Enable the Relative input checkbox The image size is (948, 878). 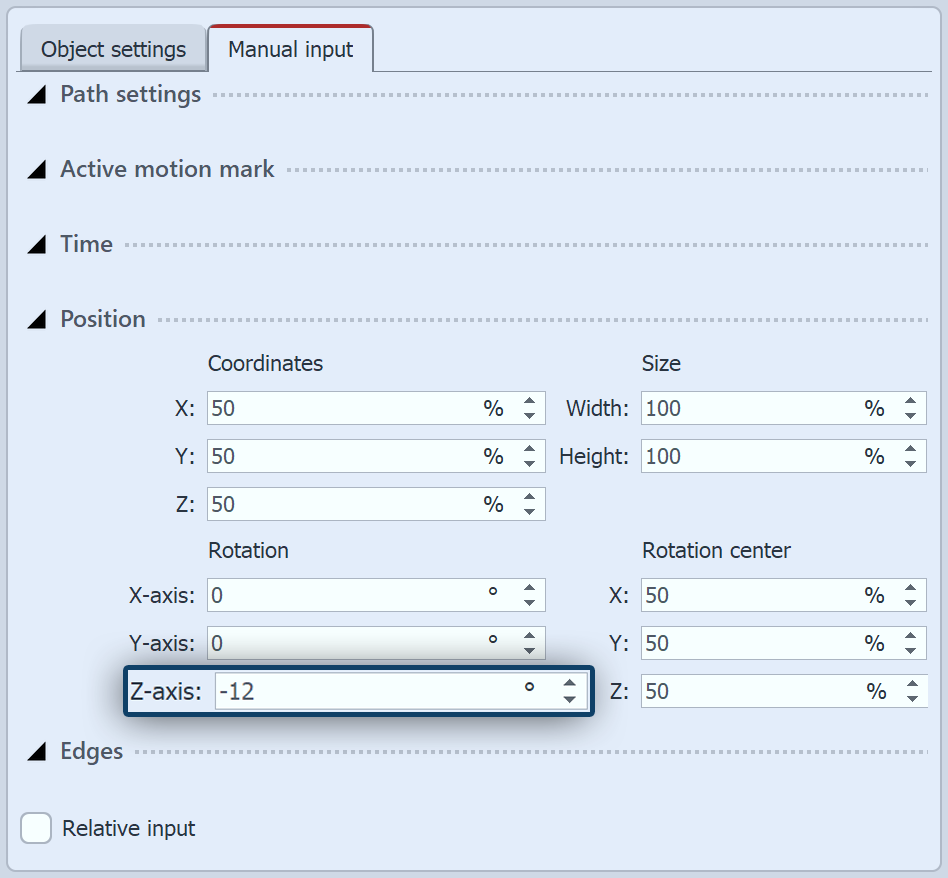click(37, 828)
